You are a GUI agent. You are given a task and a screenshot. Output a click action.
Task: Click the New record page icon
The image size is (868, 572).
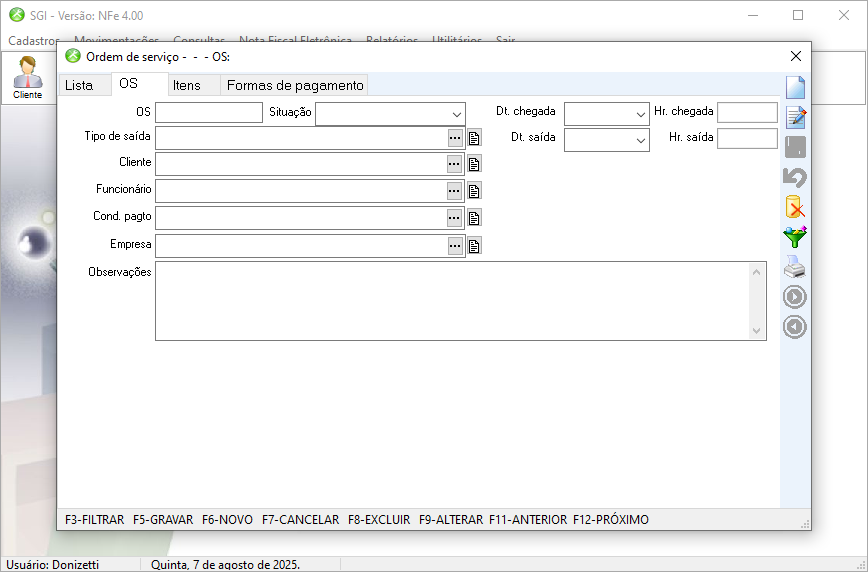coord(795,87)
